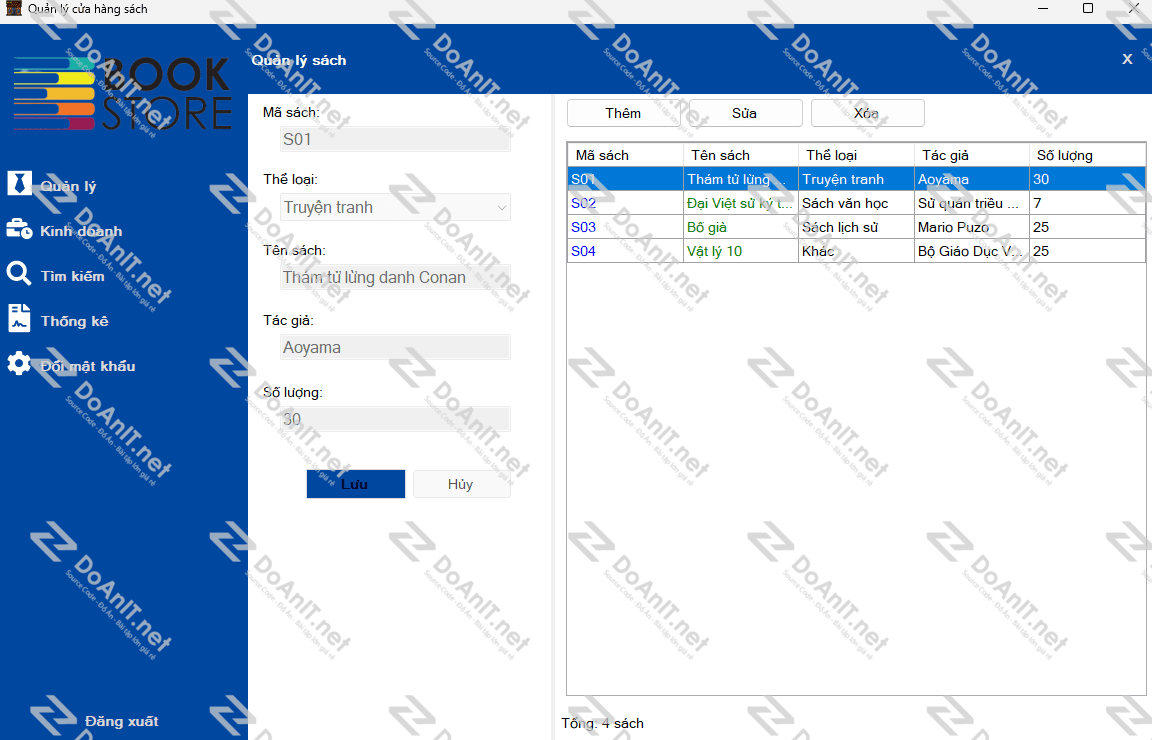Click the Tìm kiếm magnifier icon

pyautogui.click(x=19, y=274)
